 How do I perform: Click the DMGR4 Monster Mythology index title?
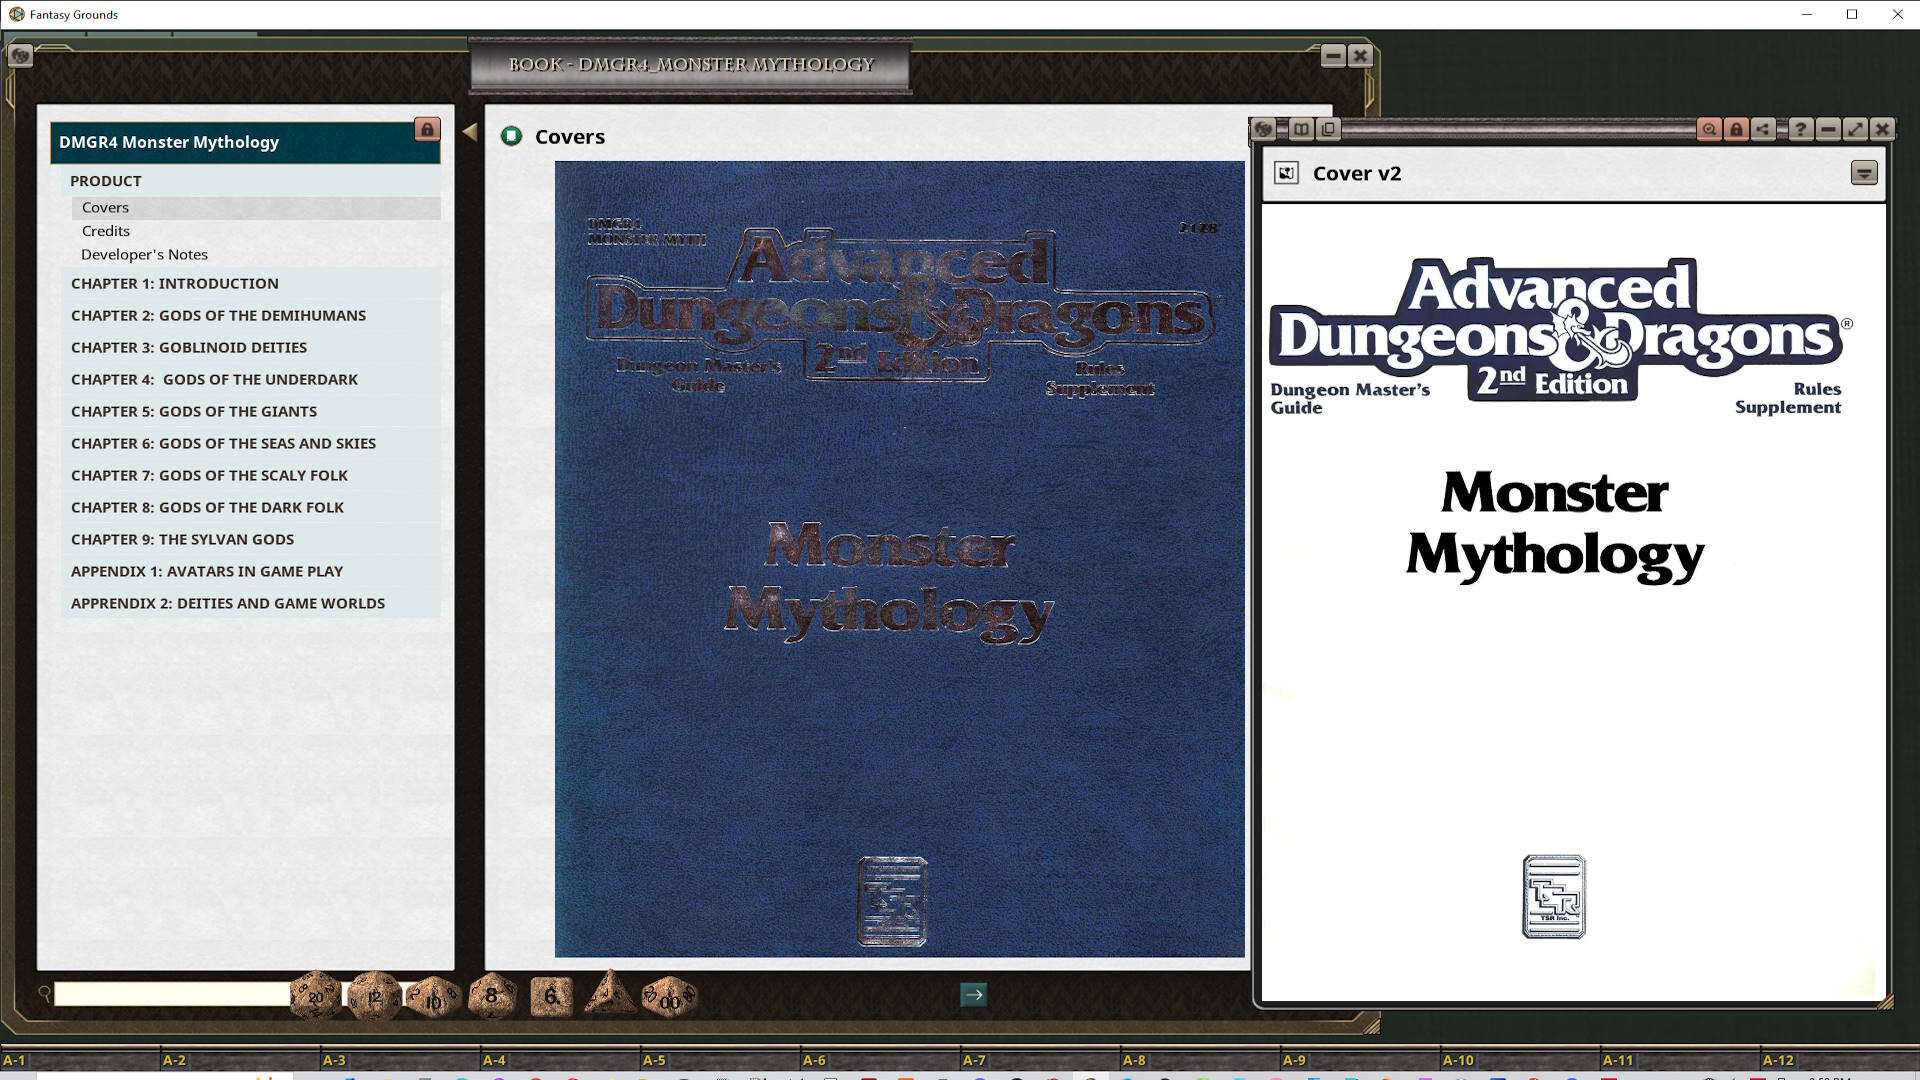click(169, 142)
